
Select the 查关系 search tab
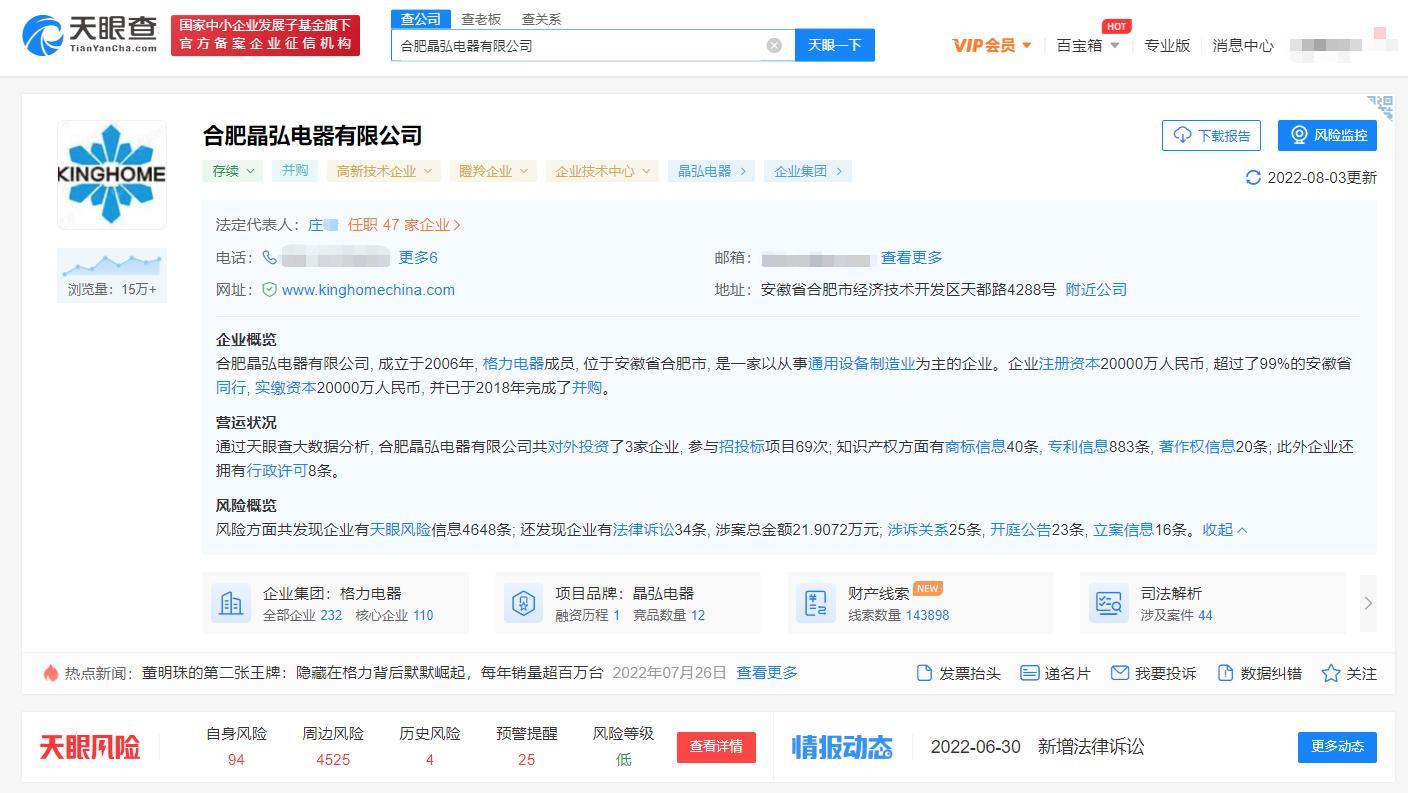coord(541,19)
